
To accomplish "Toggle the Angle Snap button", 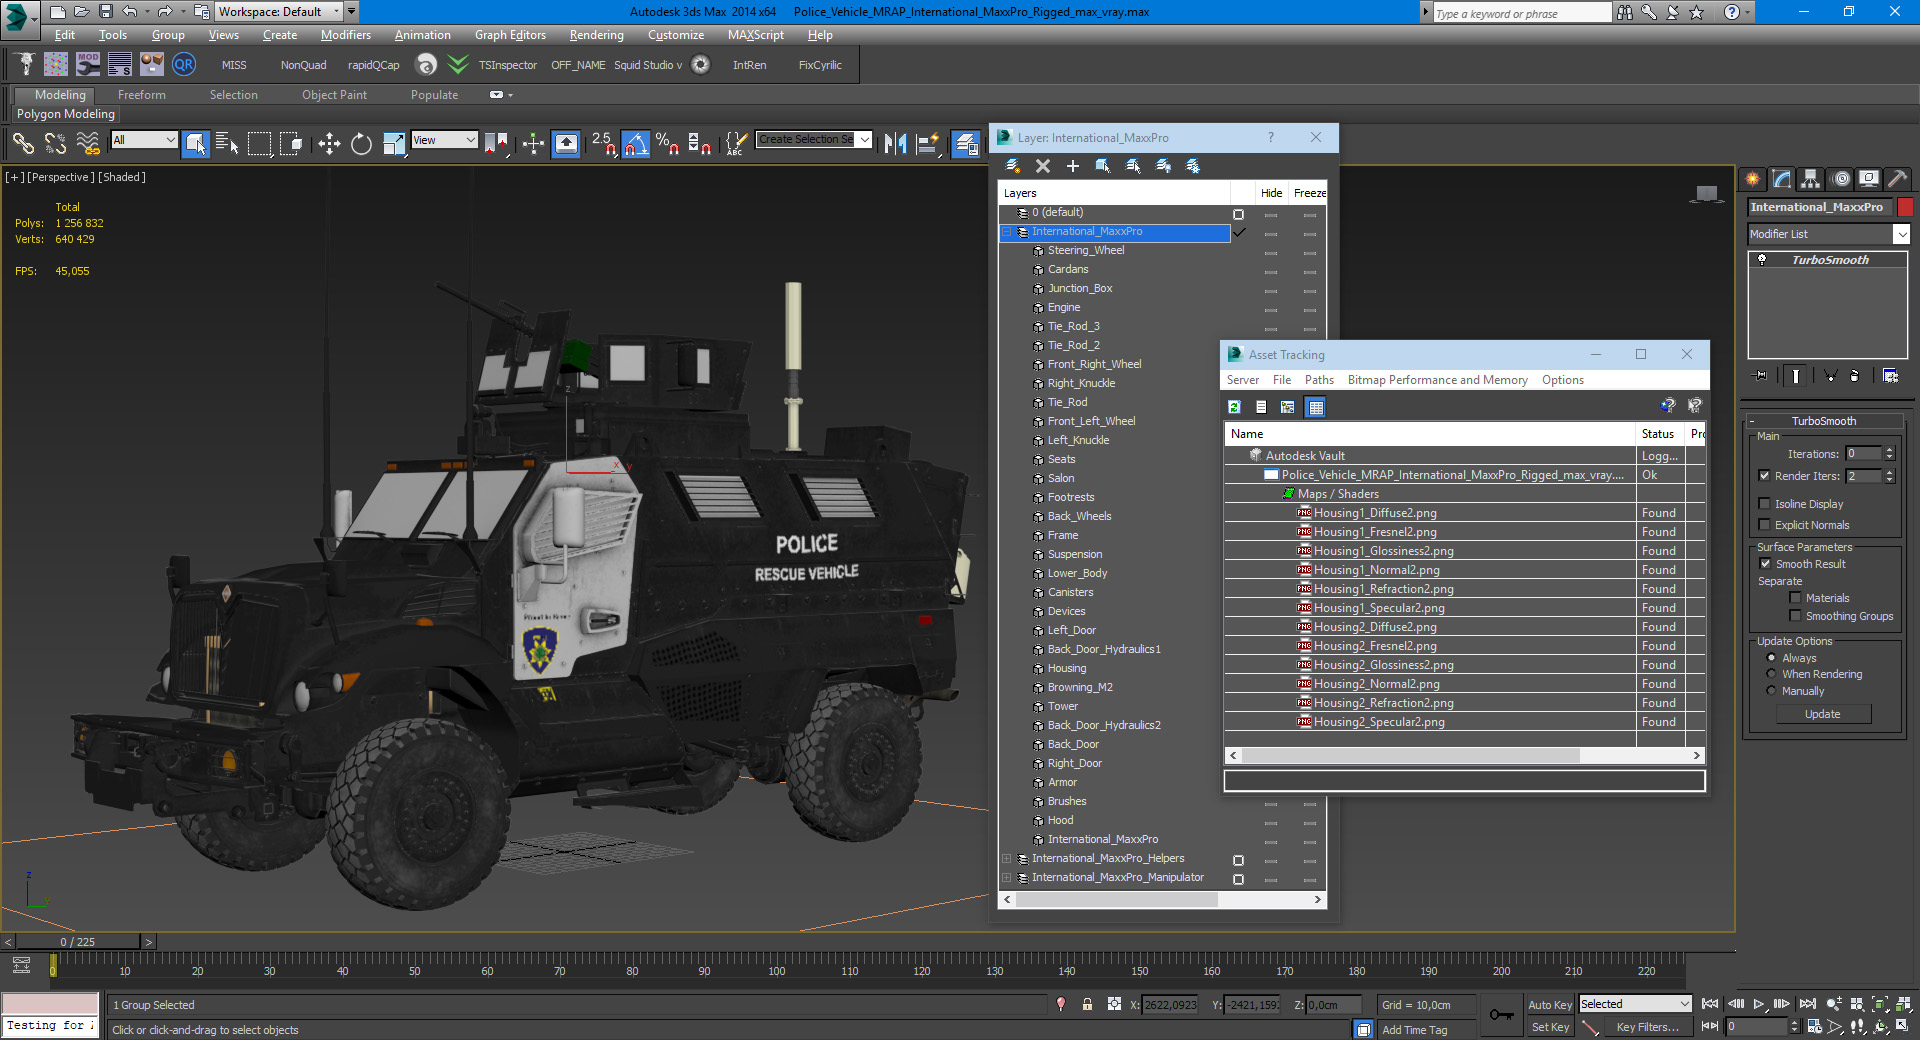I will 635,144.
